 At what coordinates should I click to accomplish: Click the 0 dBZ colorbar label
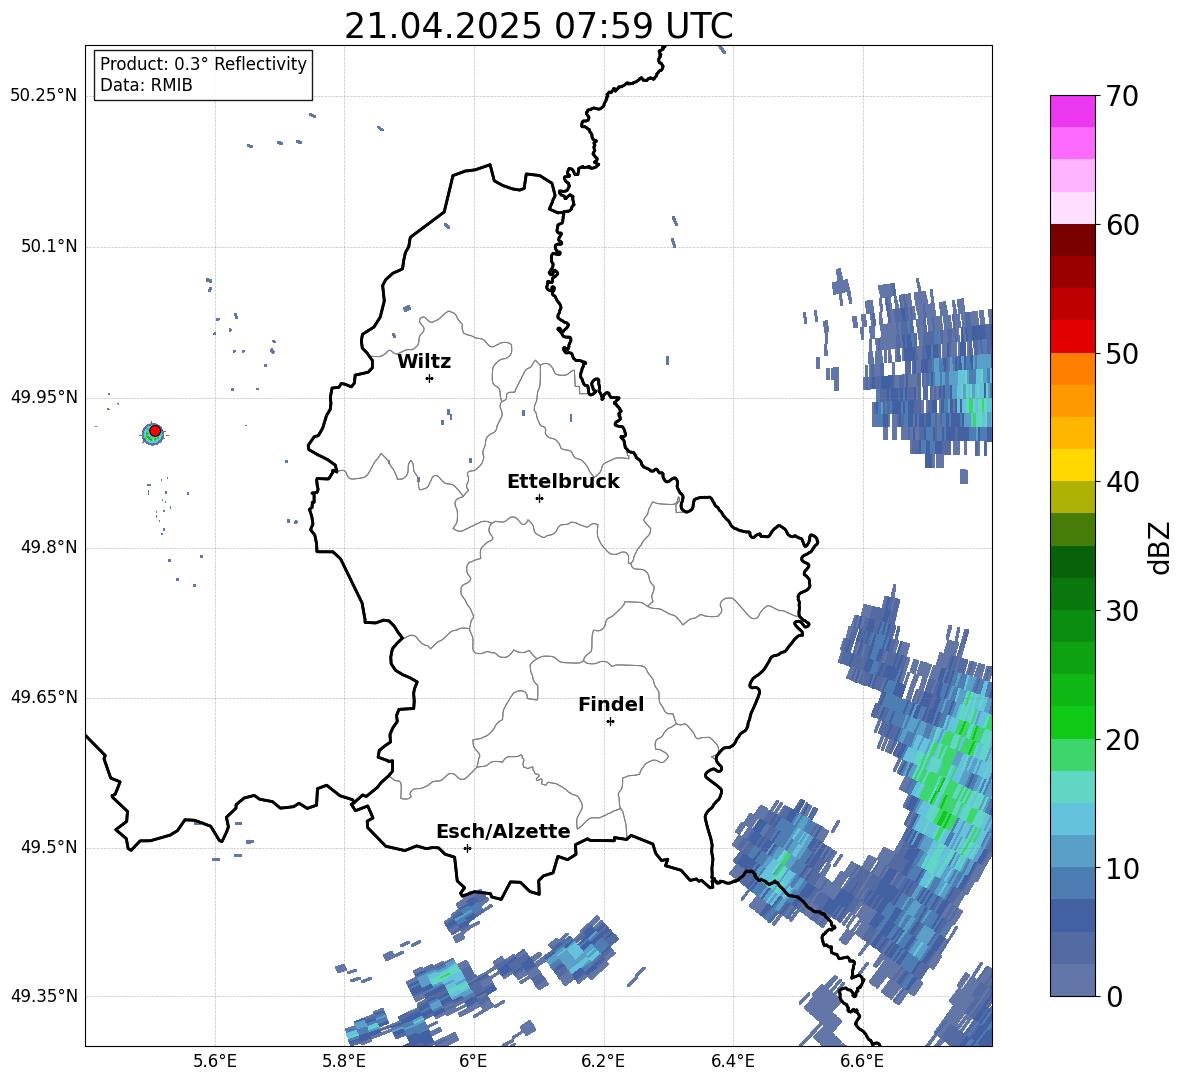pyautogui.click(x=1114, y=996)
